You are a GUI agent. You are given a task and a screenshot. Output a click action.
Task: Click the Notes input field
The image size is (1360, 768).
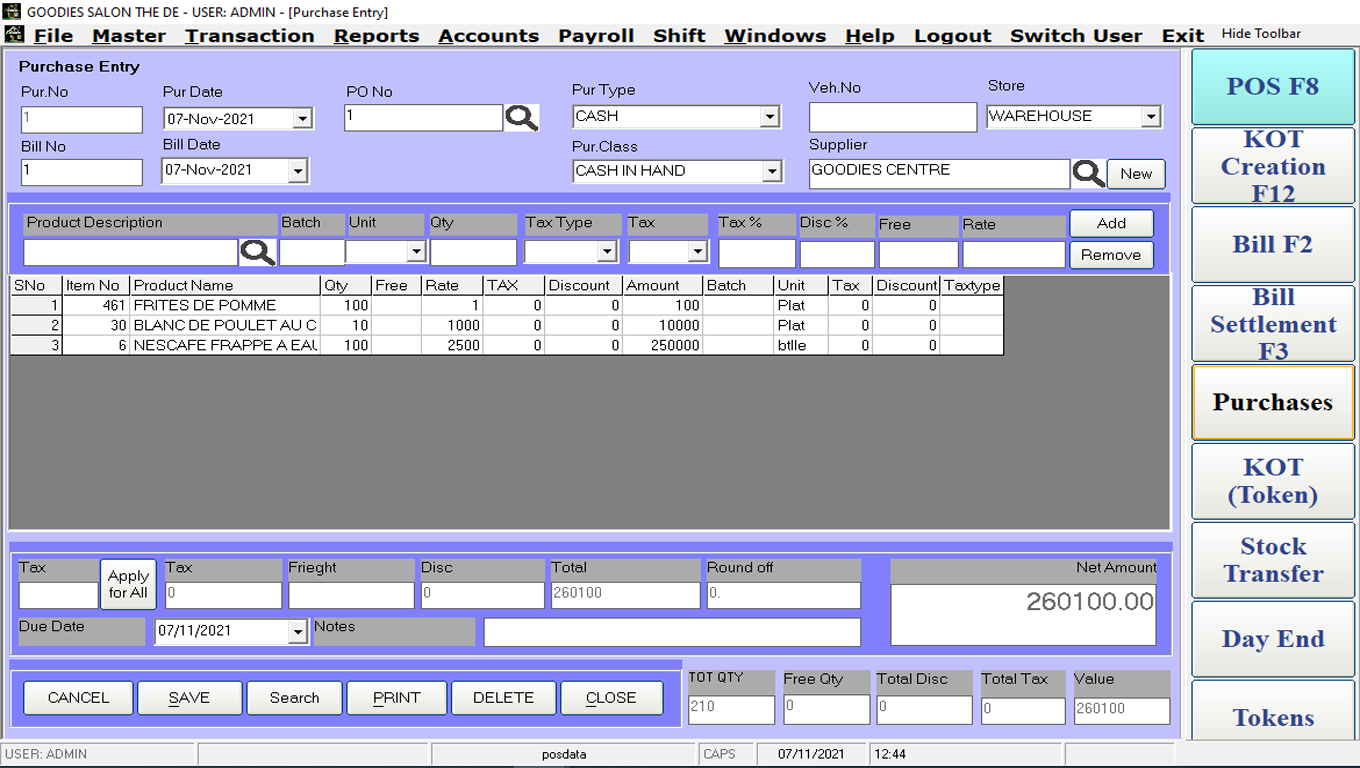point(672,632)
